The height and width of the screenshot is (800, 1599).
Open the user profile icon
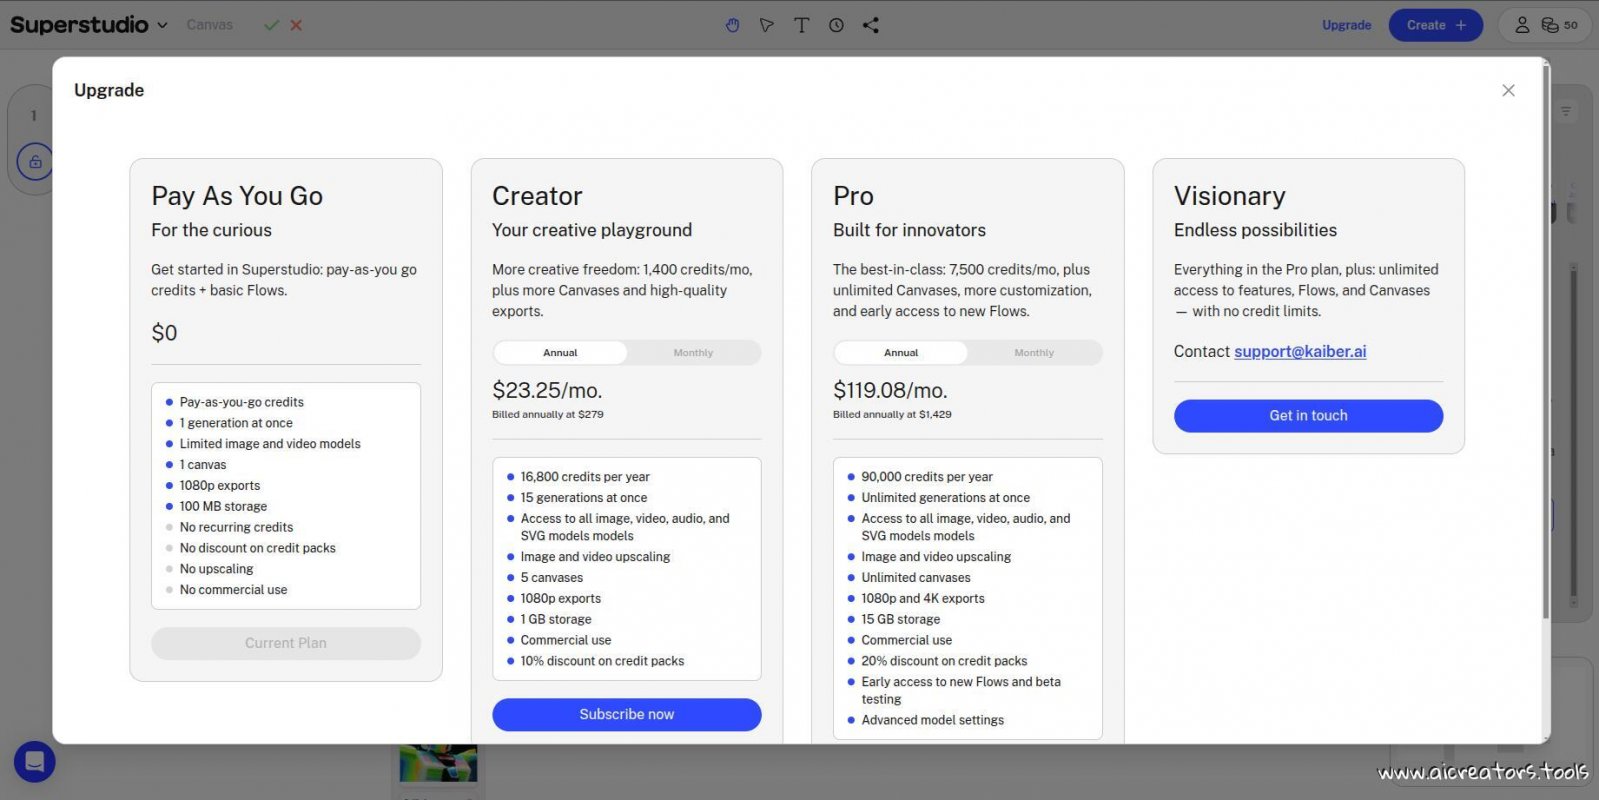point(1522,25)
